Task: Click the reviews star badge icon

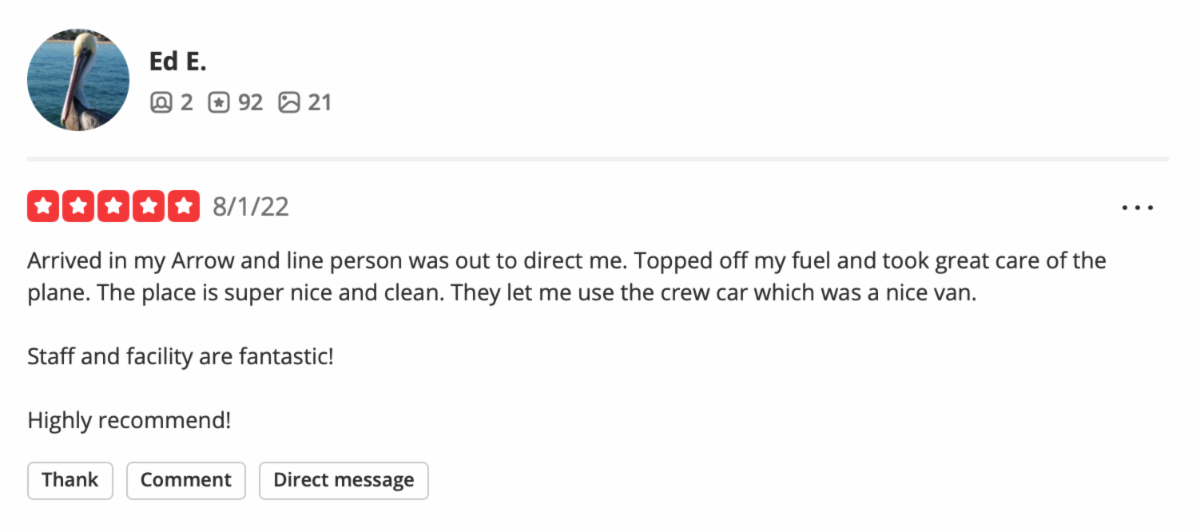Action: point(218,102)
